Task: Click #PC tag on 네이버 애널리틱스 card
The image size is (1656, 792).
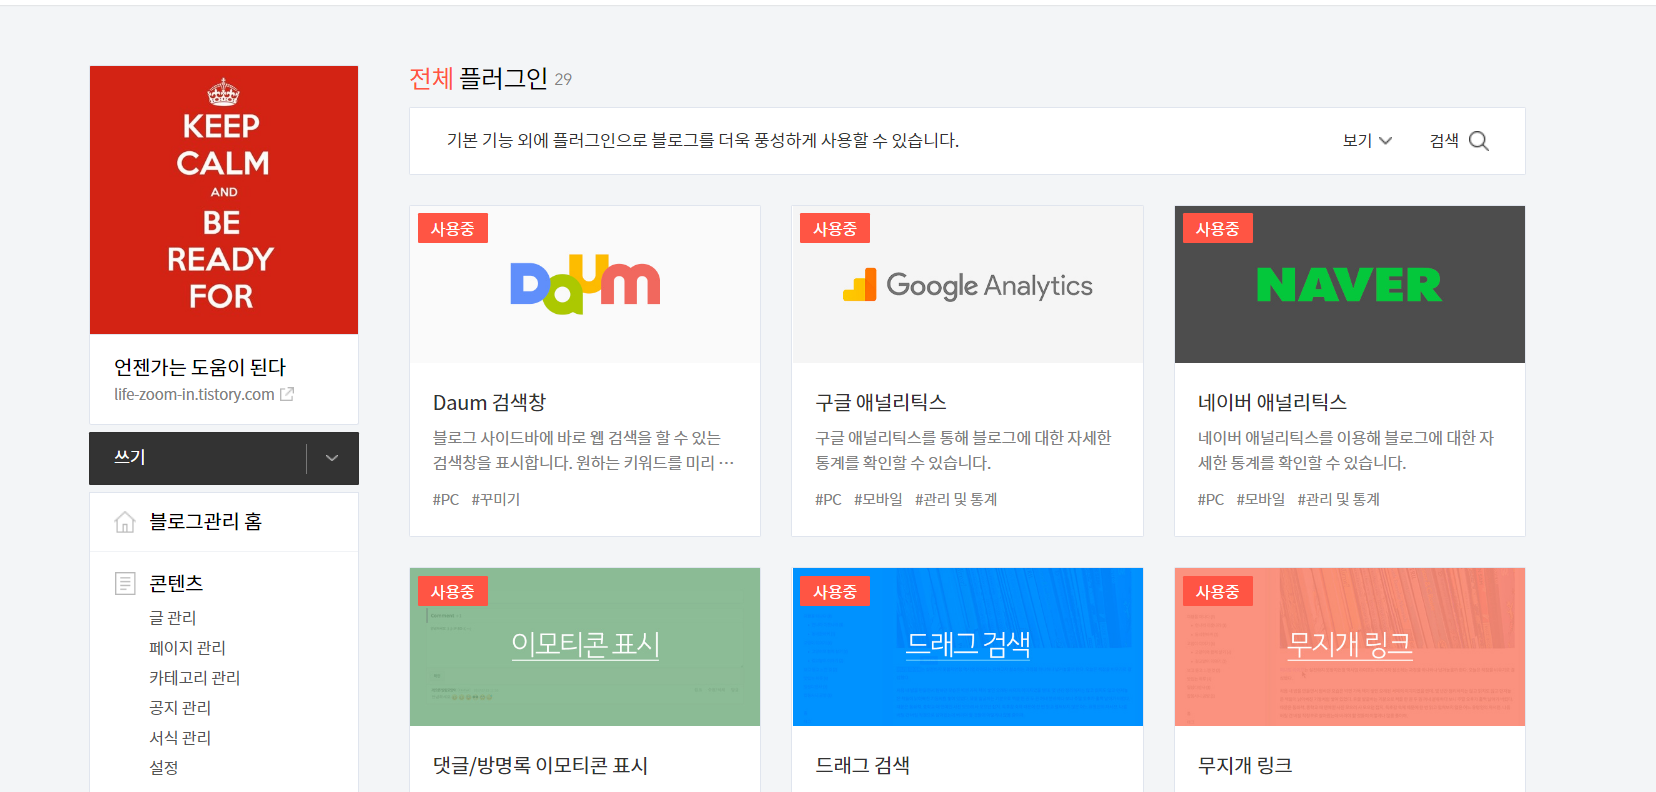Action: (1211, 499)
